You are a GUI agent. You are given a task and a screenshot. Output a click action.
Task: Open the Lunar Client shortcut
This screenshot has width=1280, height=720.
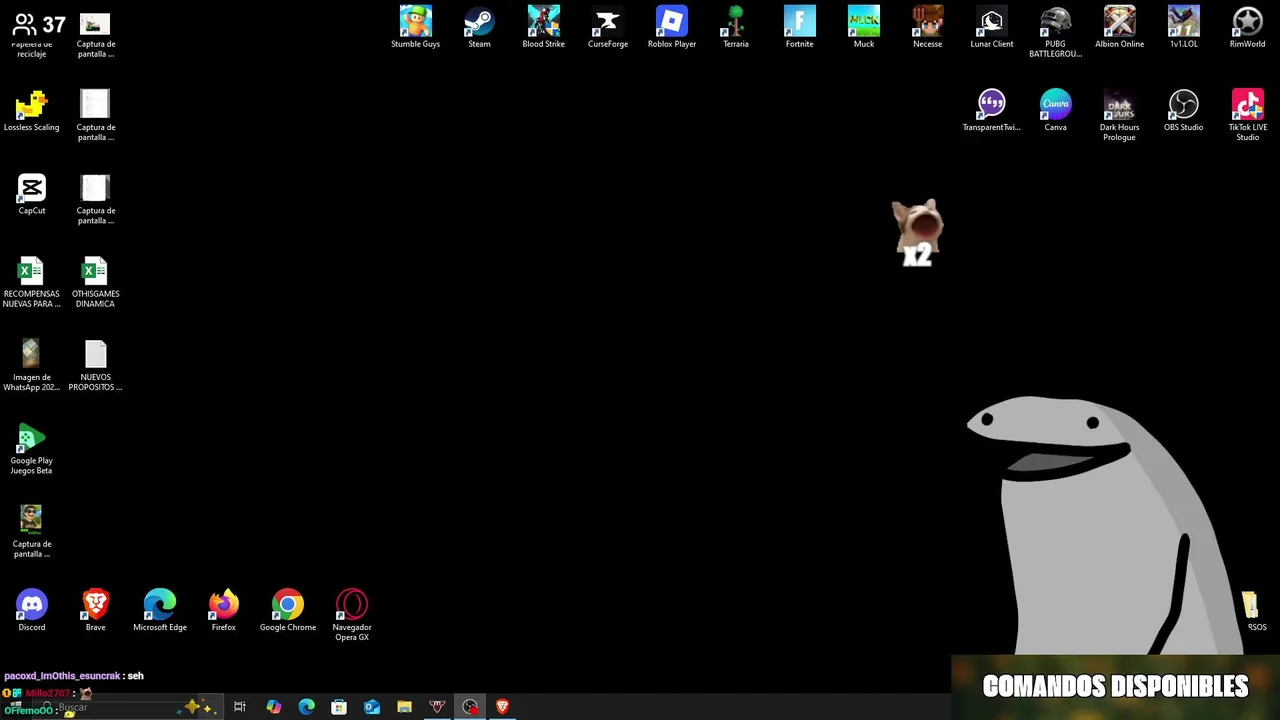pos(991,27)
